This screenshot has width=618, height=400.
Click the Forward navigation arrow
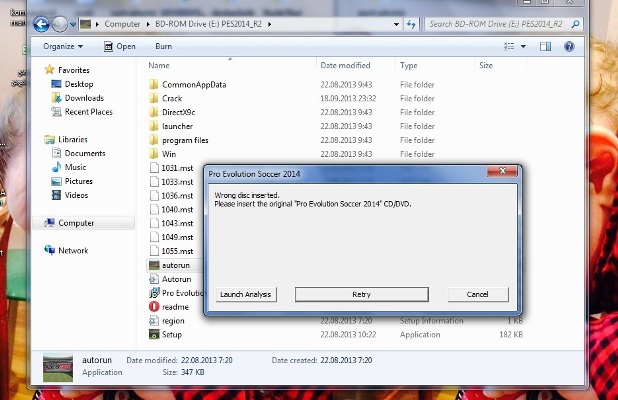click(60, 24)
